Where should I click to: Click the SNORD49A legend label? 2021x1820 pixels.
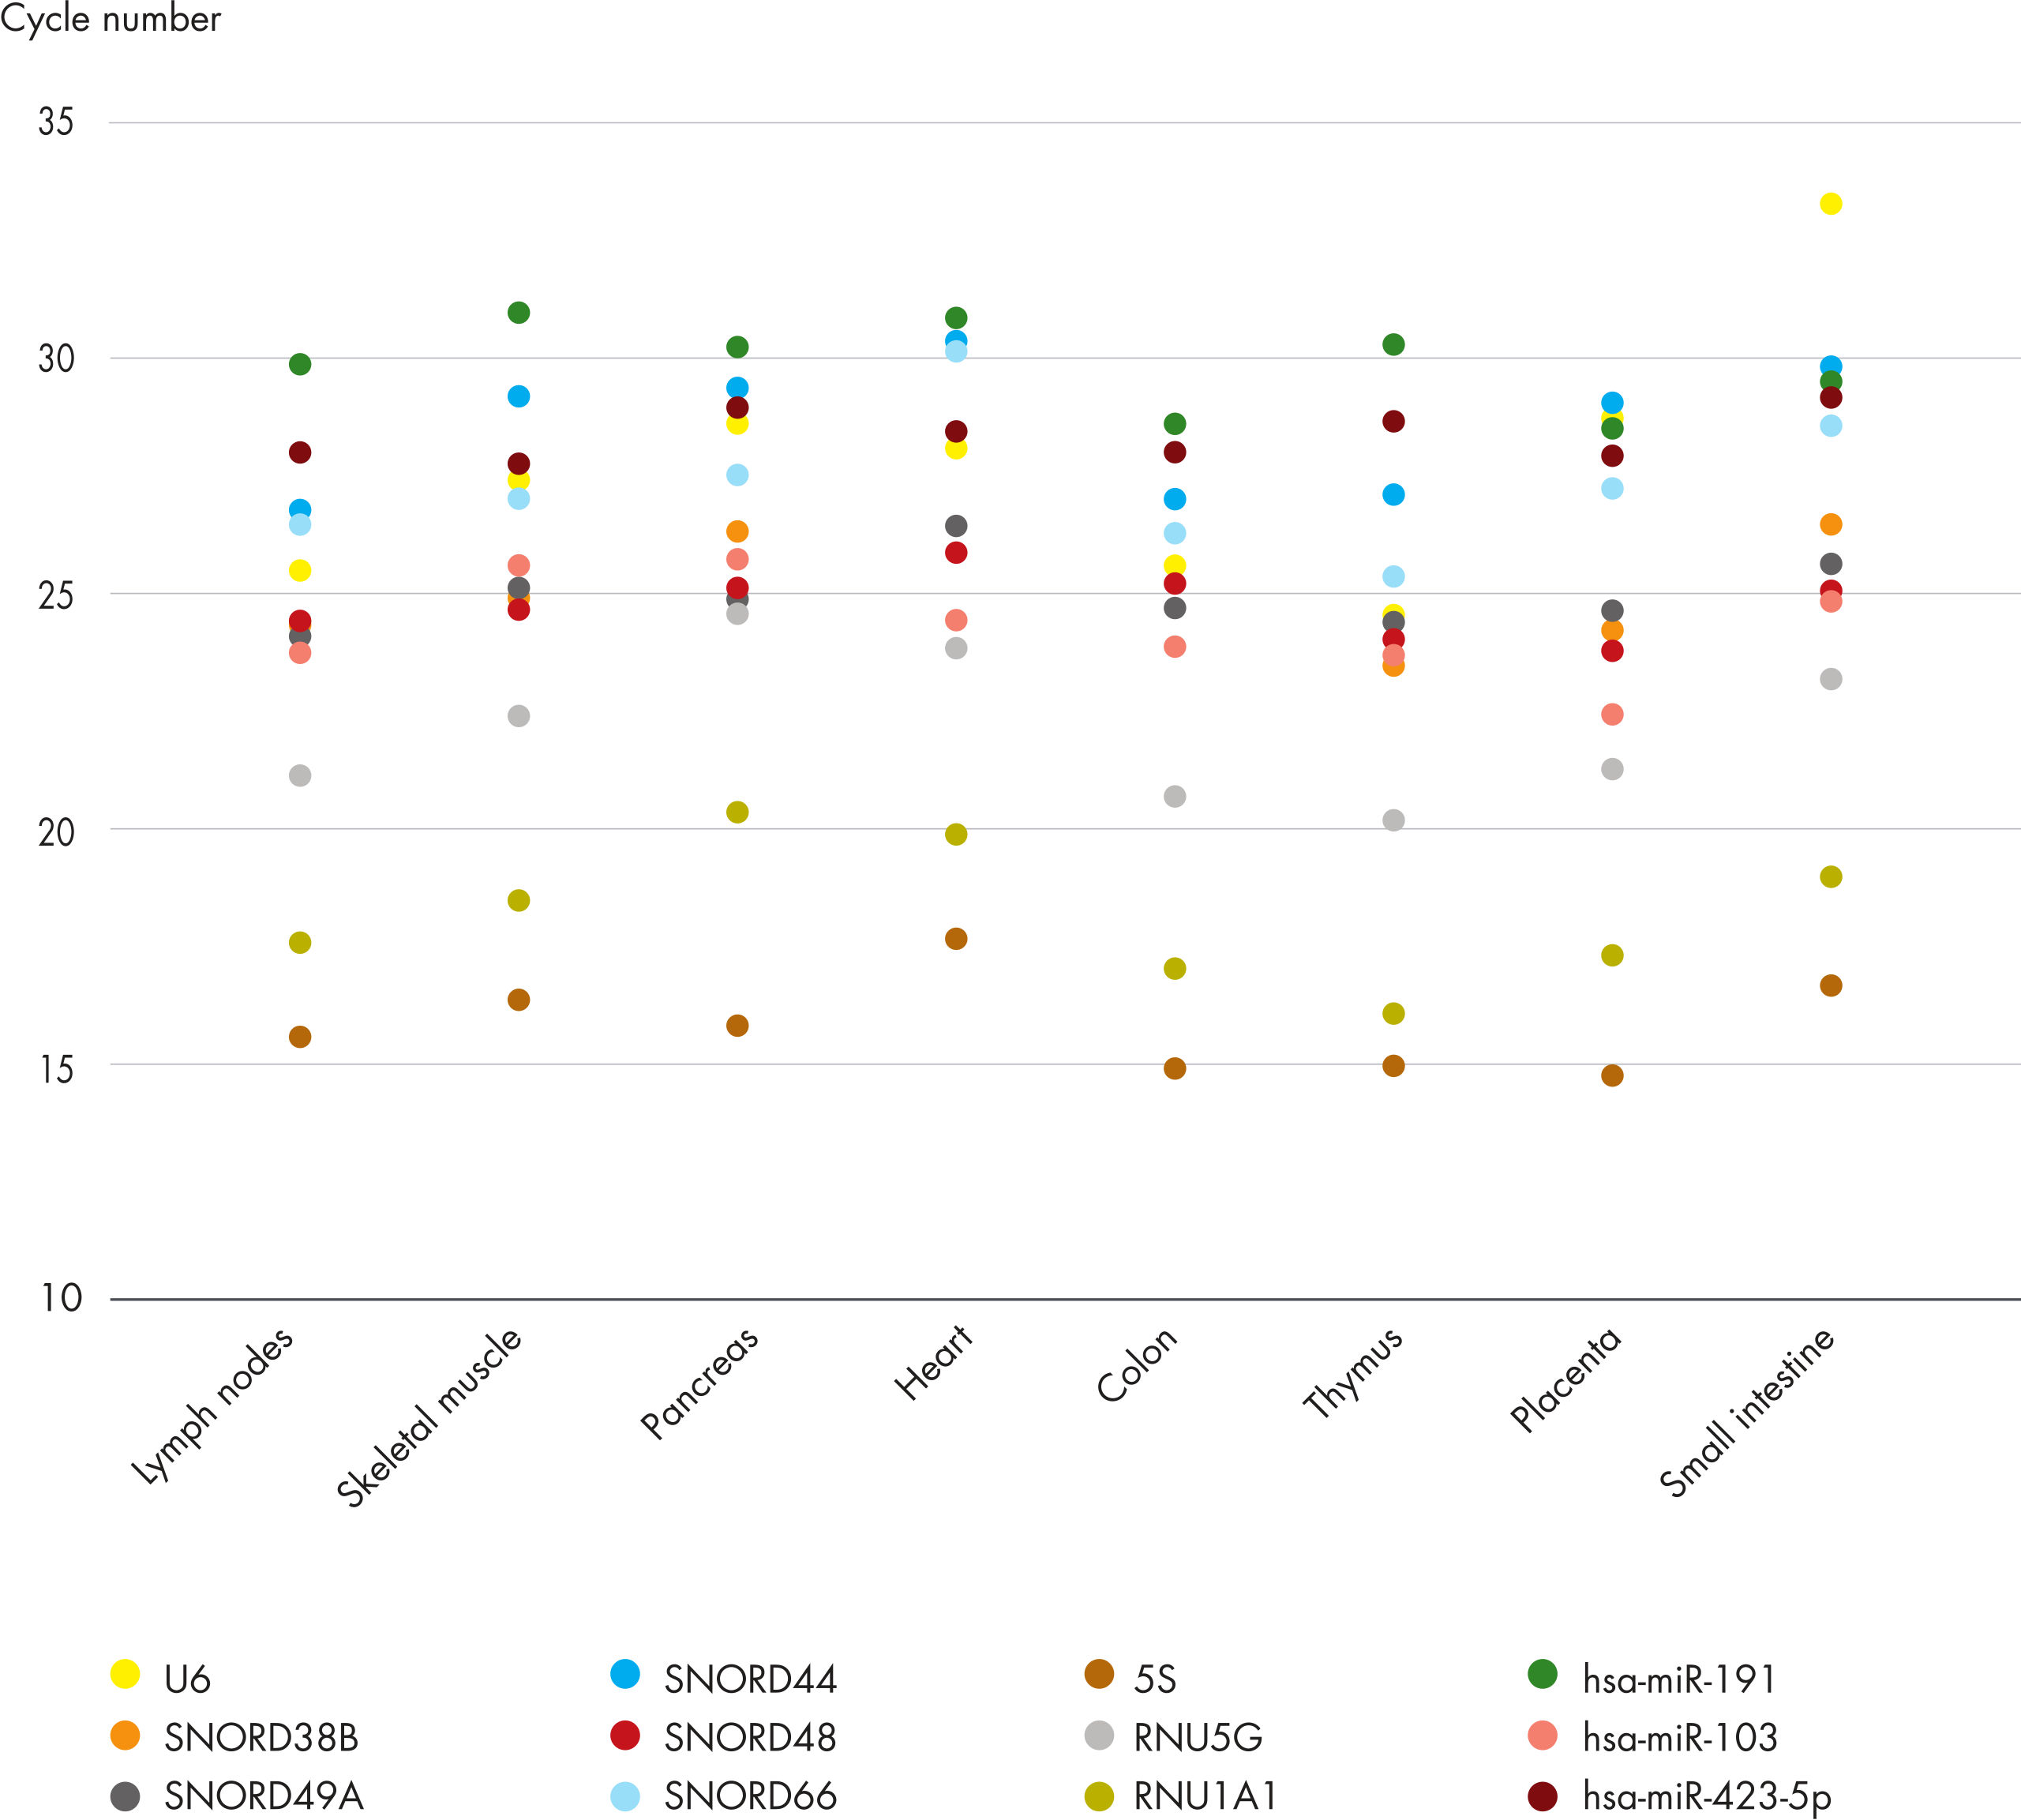264,1797
